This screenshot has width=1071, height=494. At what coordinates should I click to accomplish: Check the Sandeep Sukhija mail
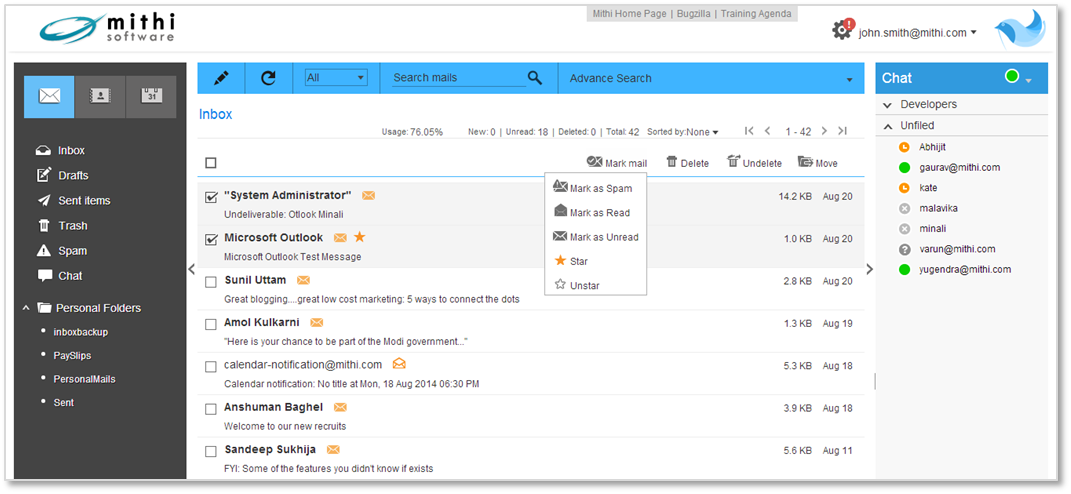[x=211, y=452]
